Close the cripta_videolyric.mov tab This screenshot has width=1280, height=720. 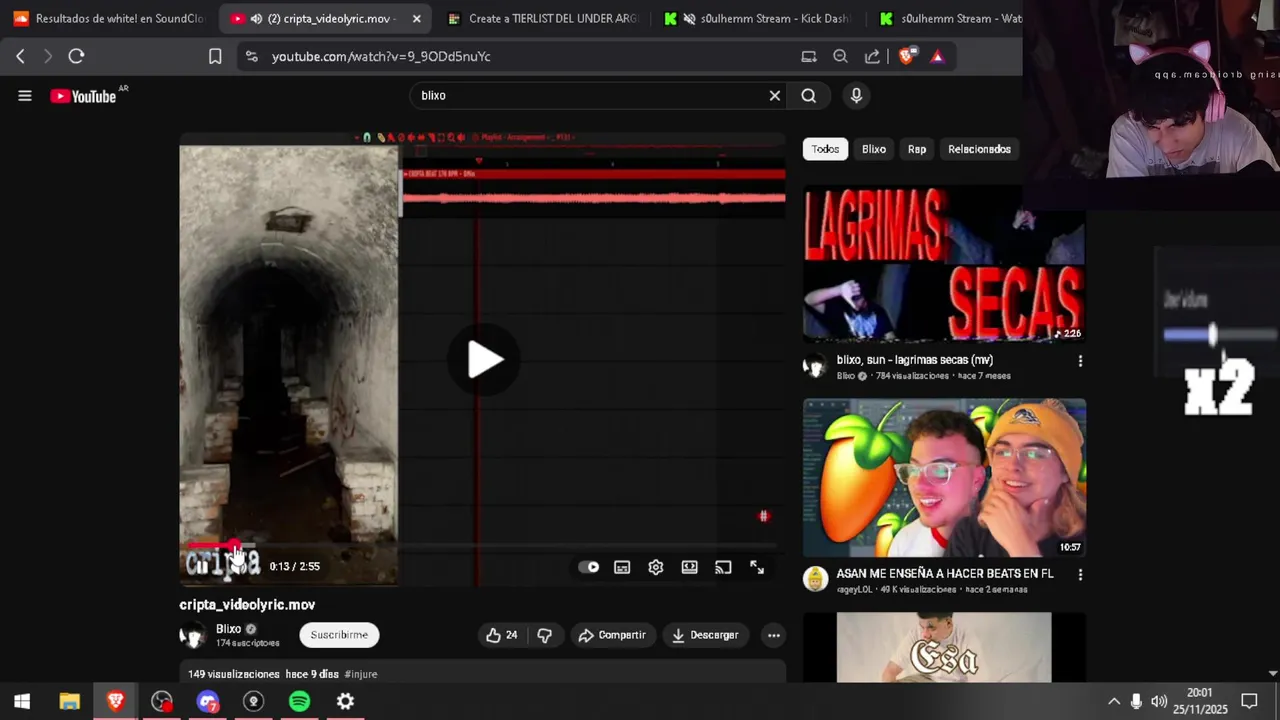pyautogui.click(x=416, y=19)
